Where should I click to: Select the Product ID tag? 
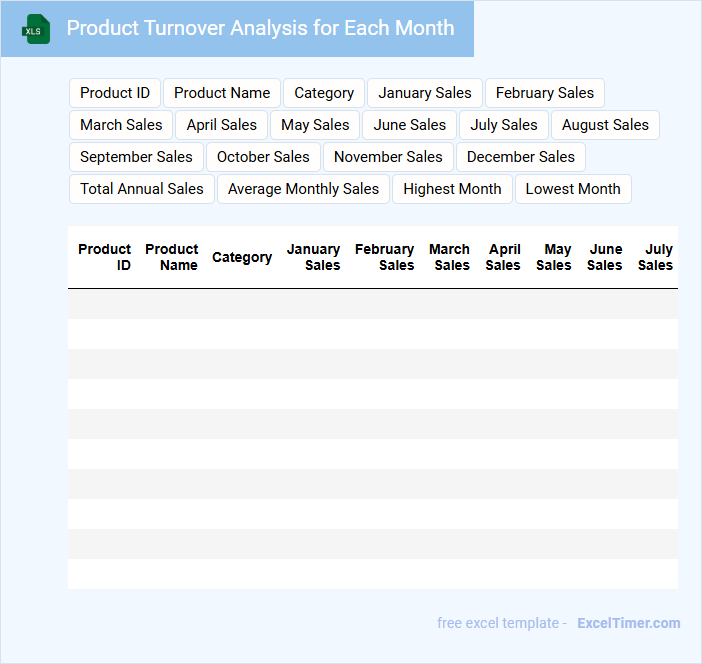click(x=115, y=93)
